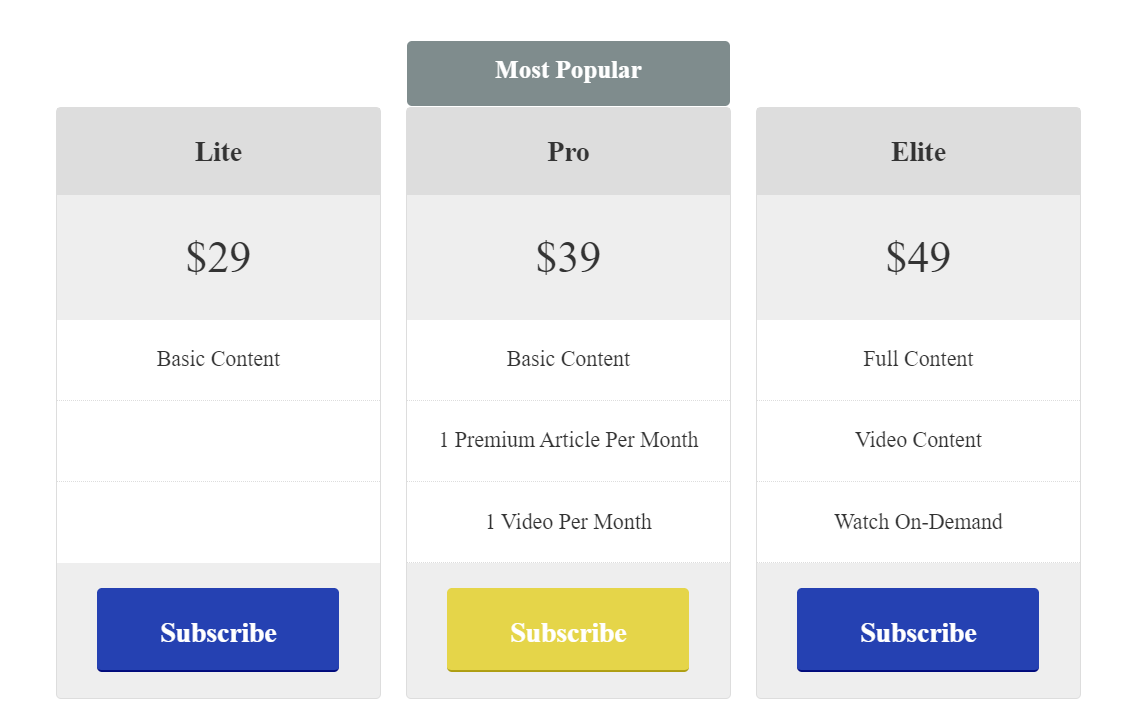The image size is (1142, 728).
Task: Click the empty third row in Lite
Action: pyautogui.click(x=218, y=522)
